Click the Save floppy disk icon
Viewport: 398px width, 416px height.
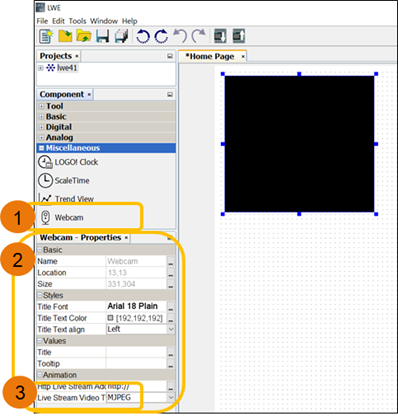103,36
